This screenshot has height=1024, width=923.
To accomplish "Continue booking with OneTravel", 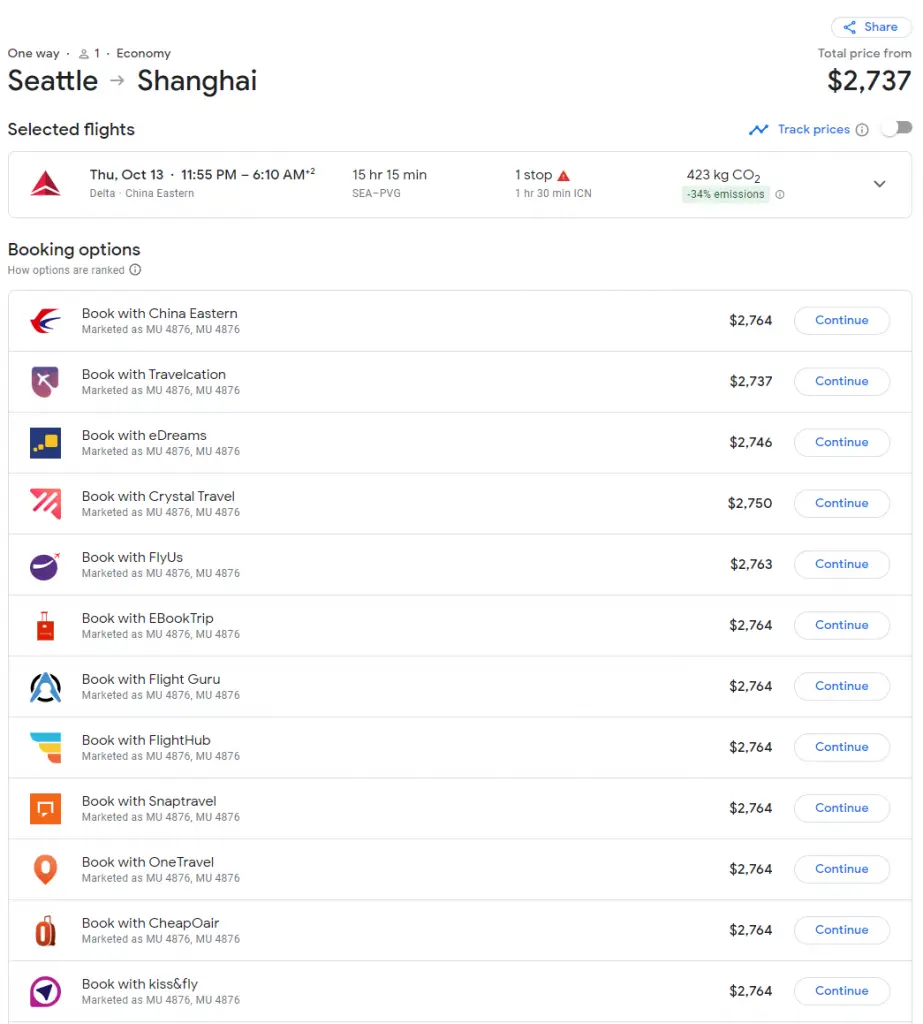I will pos(841,869).
